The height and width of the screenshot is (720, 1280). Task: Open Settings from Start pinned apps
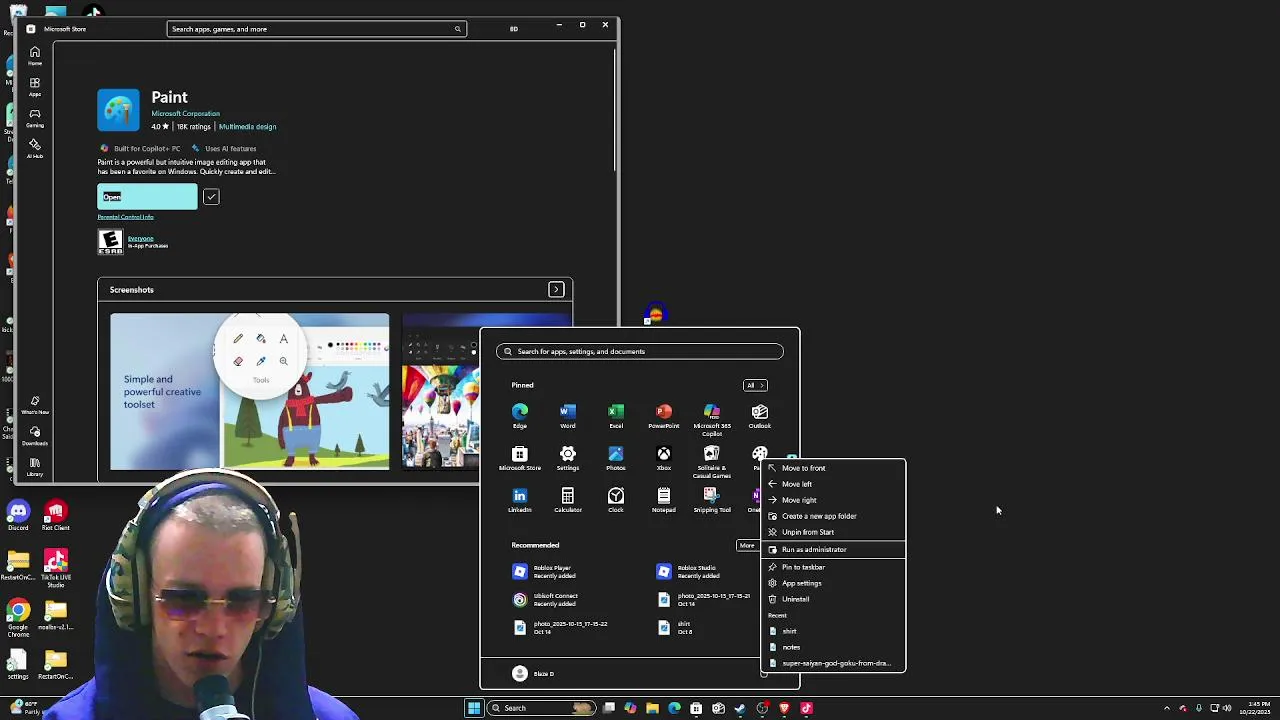[568, 459]
